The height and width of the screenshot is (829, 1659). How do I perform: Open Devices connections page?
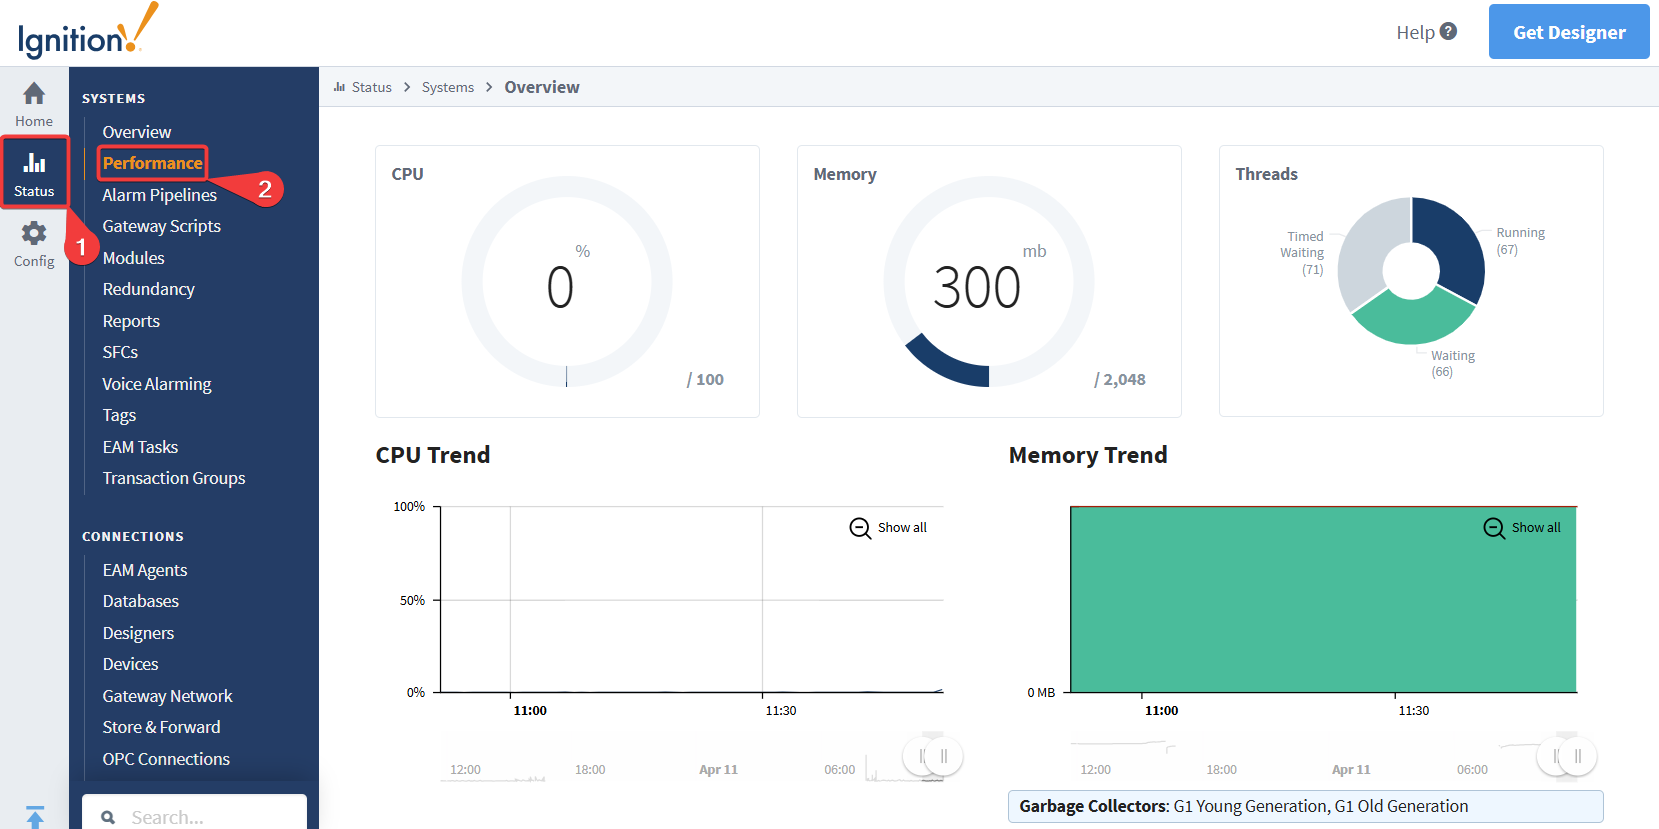point(130,664)
